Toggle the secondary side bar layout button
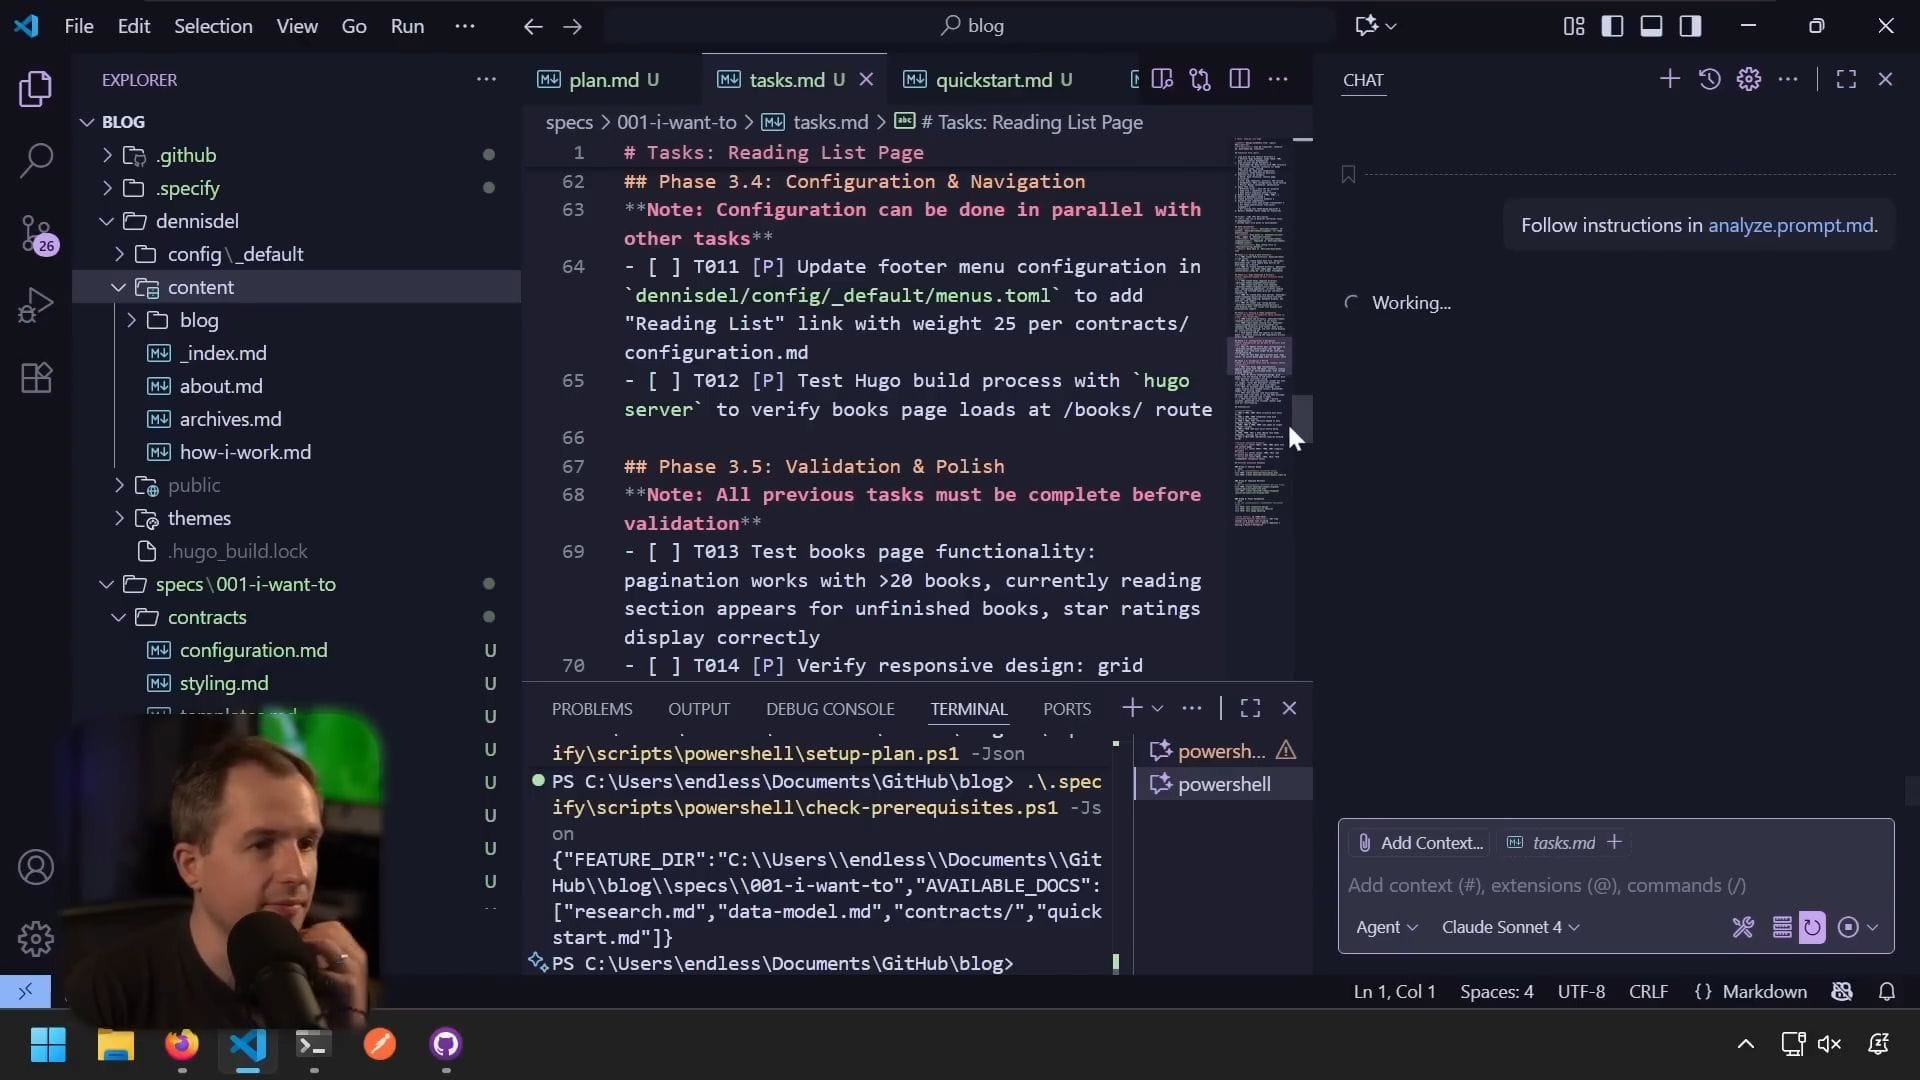This screenshot has width=1920, height=1080. [x=1690, y=26]
